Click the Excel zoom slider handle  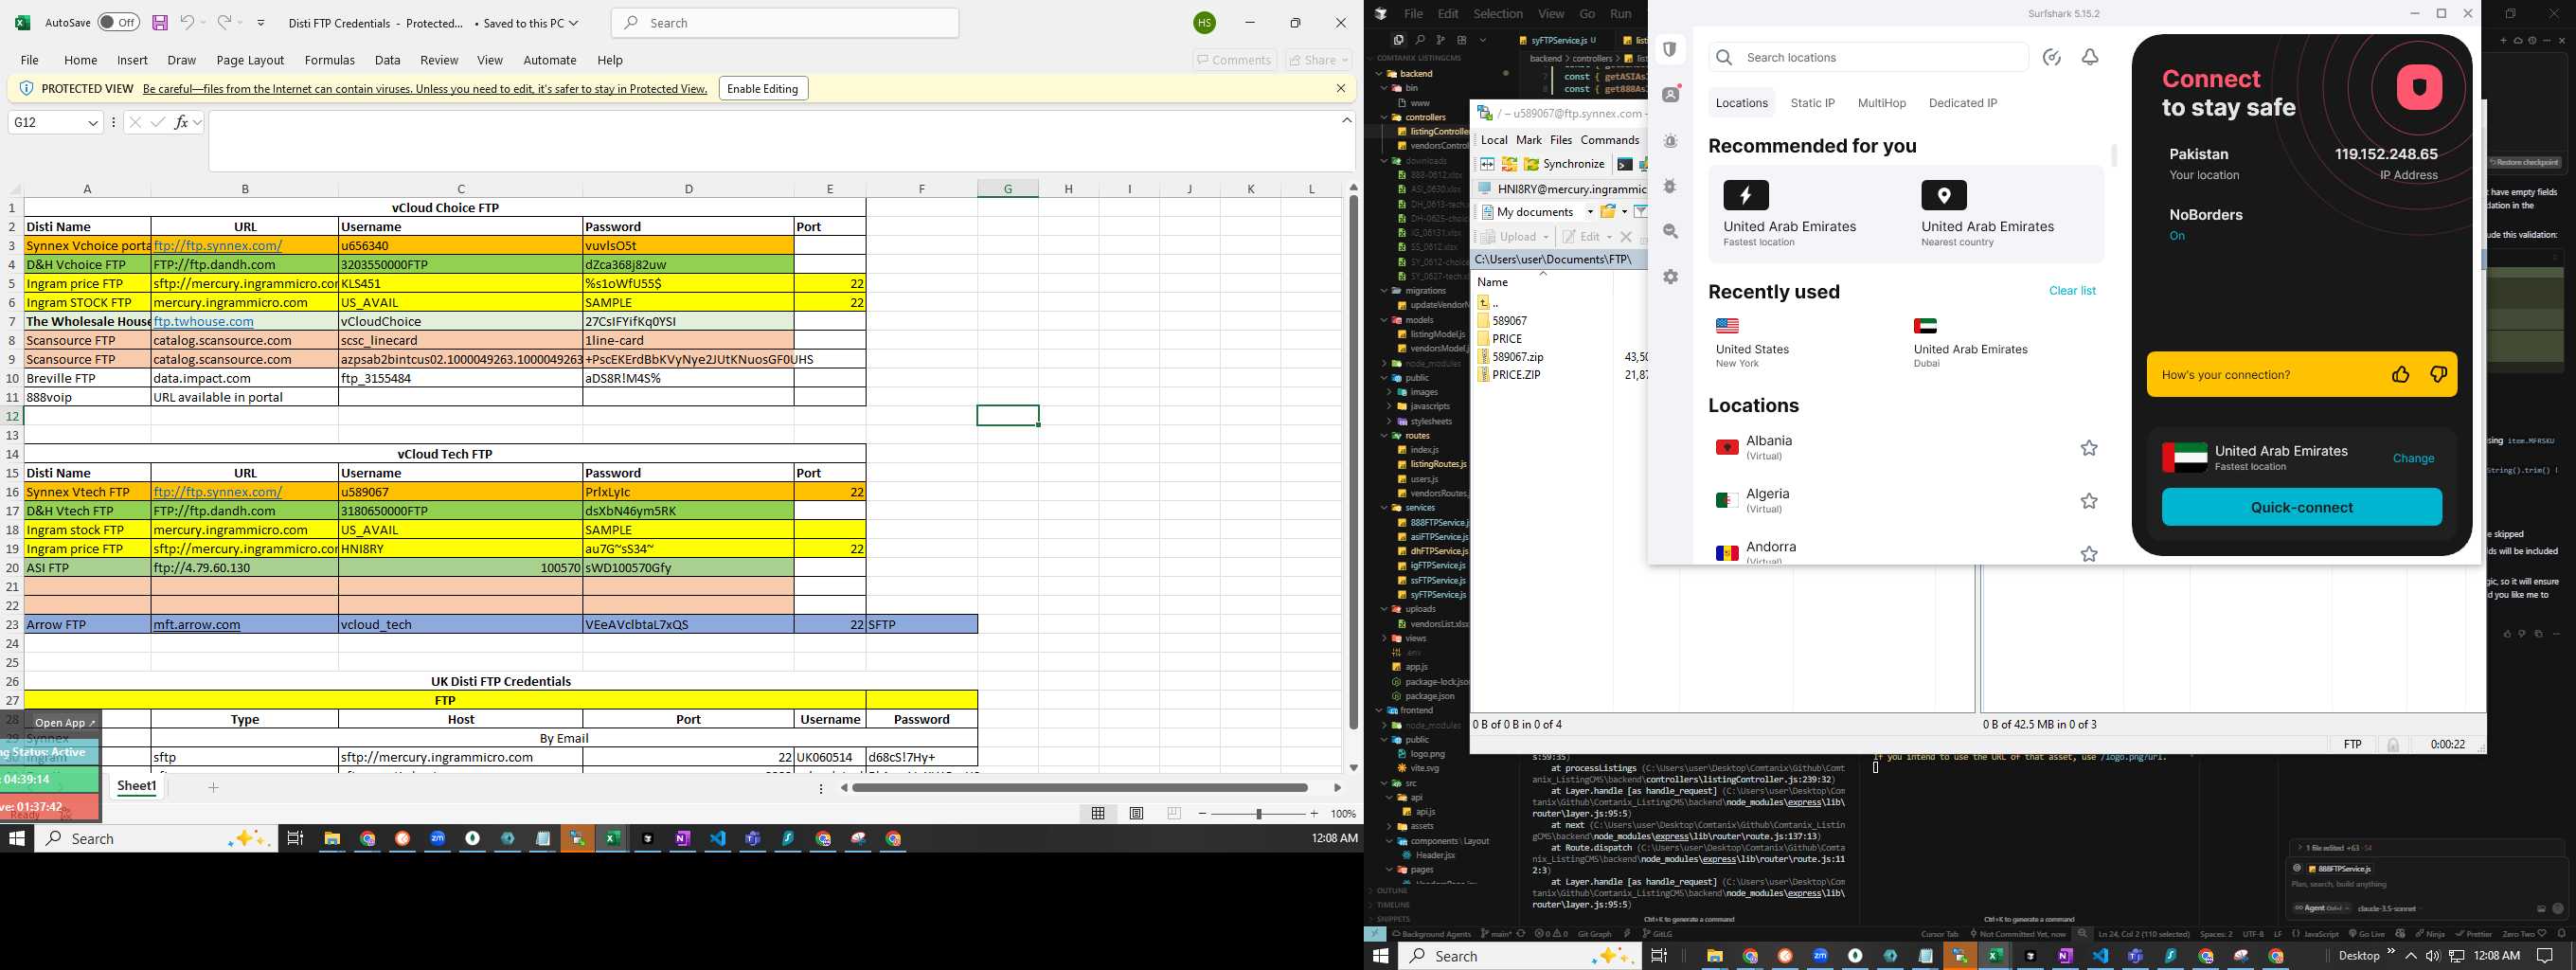pos(1259,813)
